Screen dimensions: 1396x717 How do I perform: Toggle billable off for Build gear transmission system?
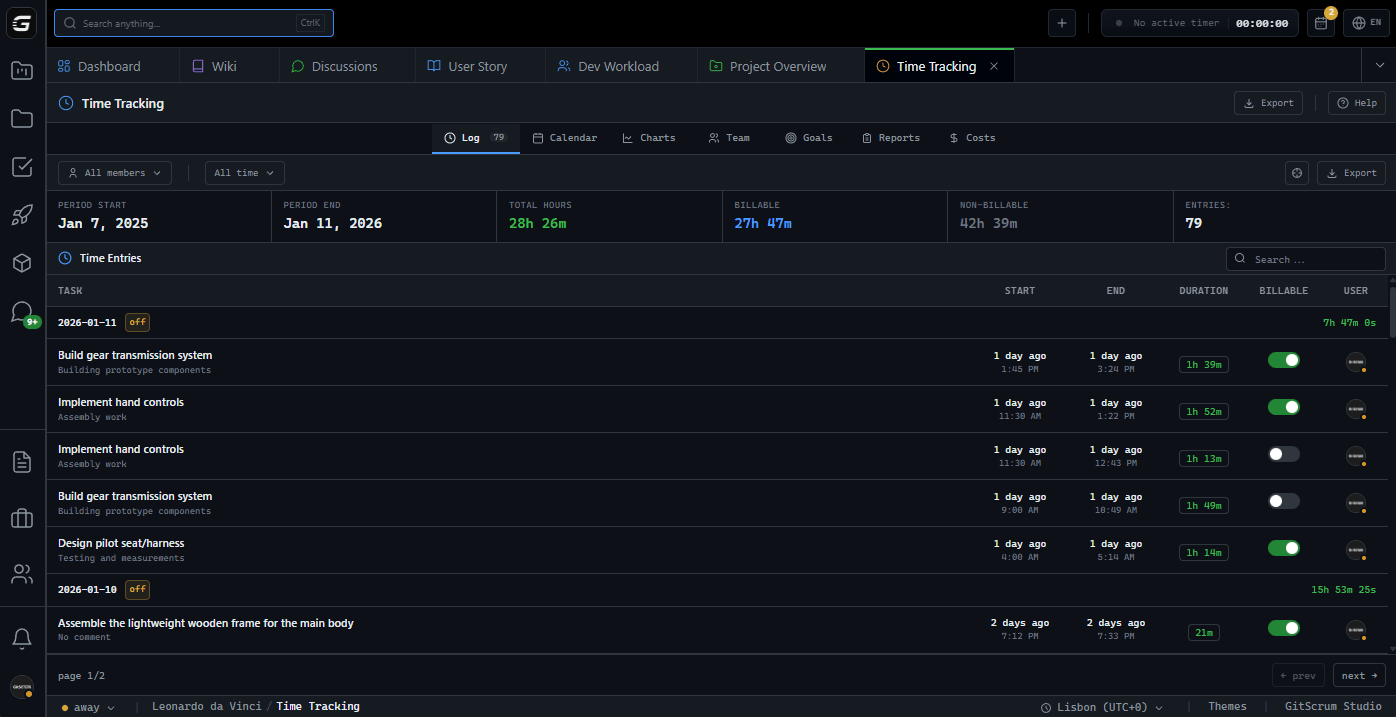(x=1283, y=360)
